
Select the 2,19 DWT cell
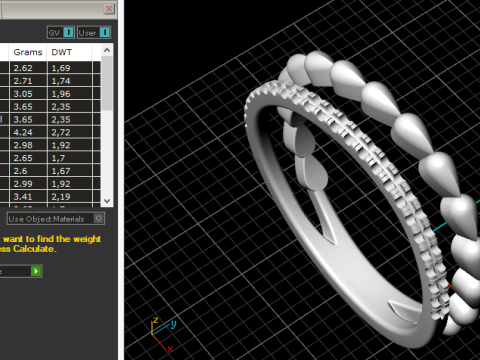pos(70,197)
